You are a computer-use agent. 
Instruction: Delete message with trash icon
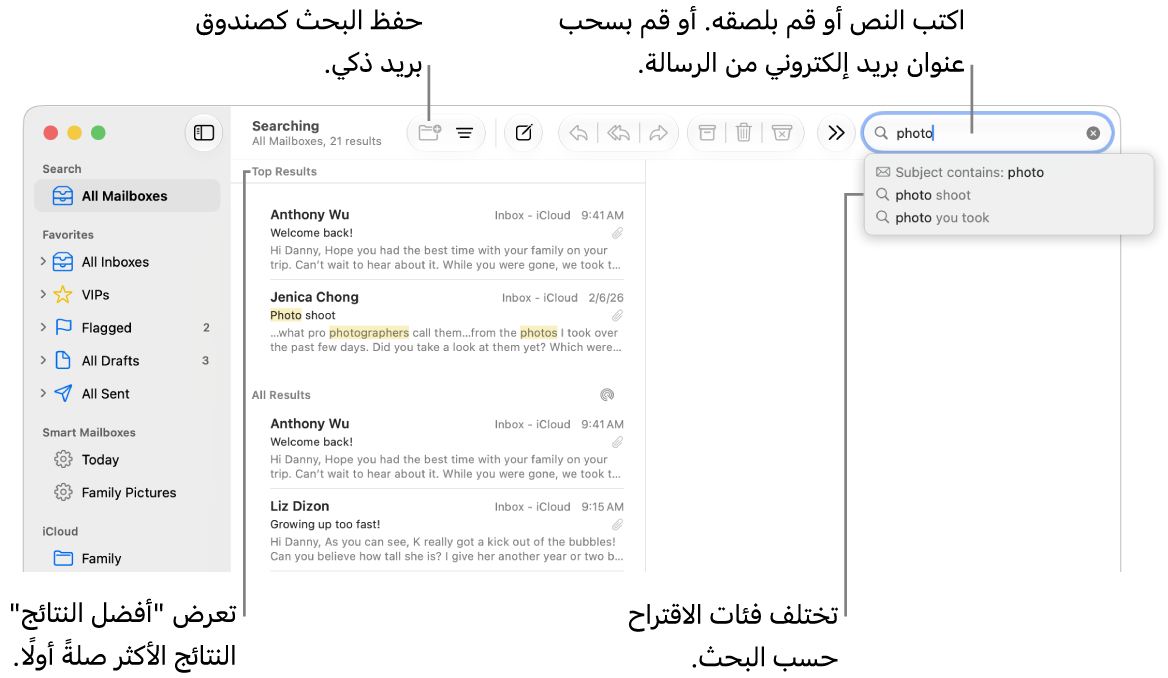[743, 133]
